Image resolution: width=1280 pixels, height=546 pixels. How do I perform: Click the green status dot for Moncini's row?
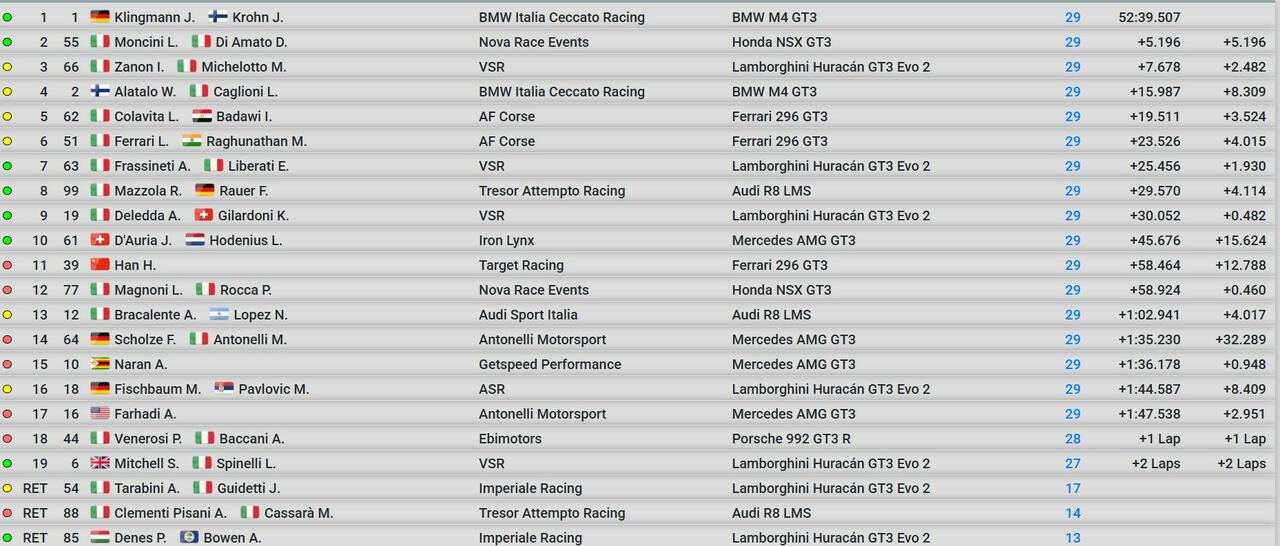pos(8,42)
